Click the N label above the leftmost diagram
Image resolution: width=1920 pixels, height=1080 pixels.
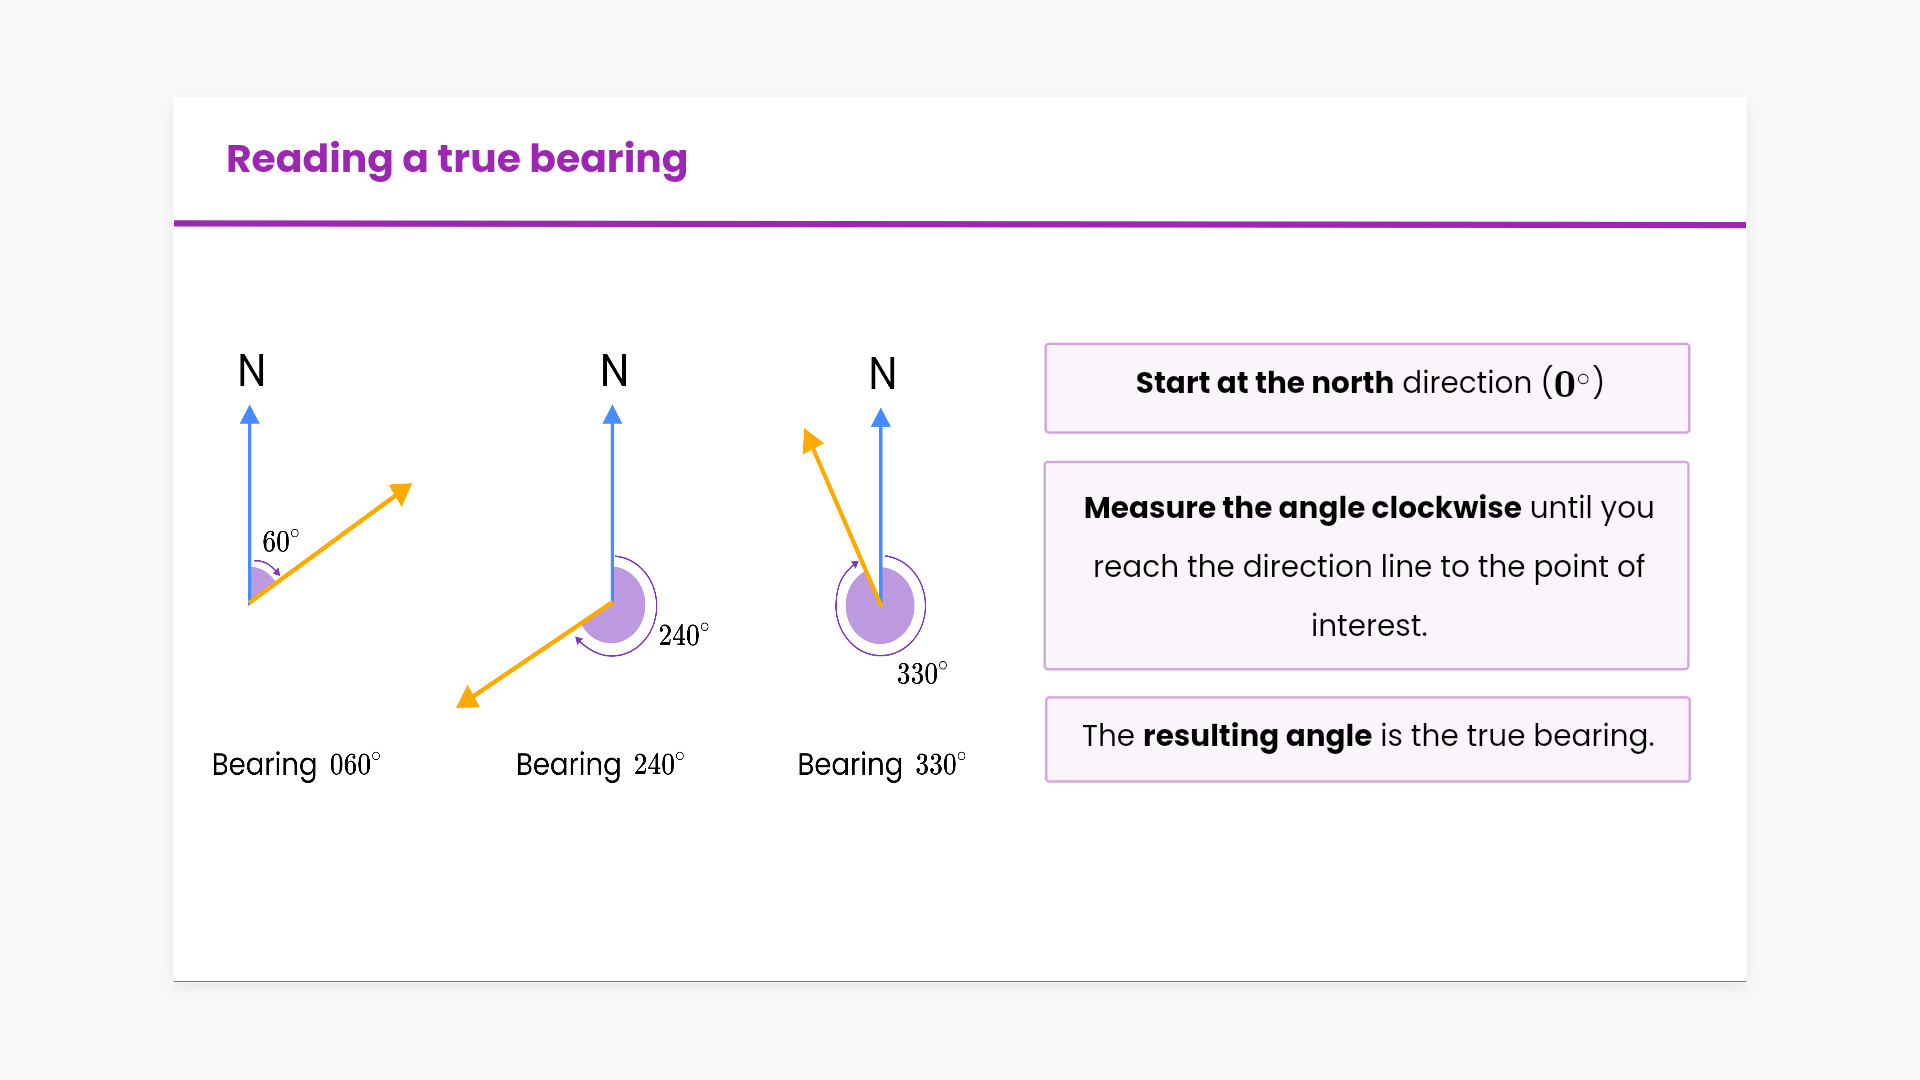[252, 371]
